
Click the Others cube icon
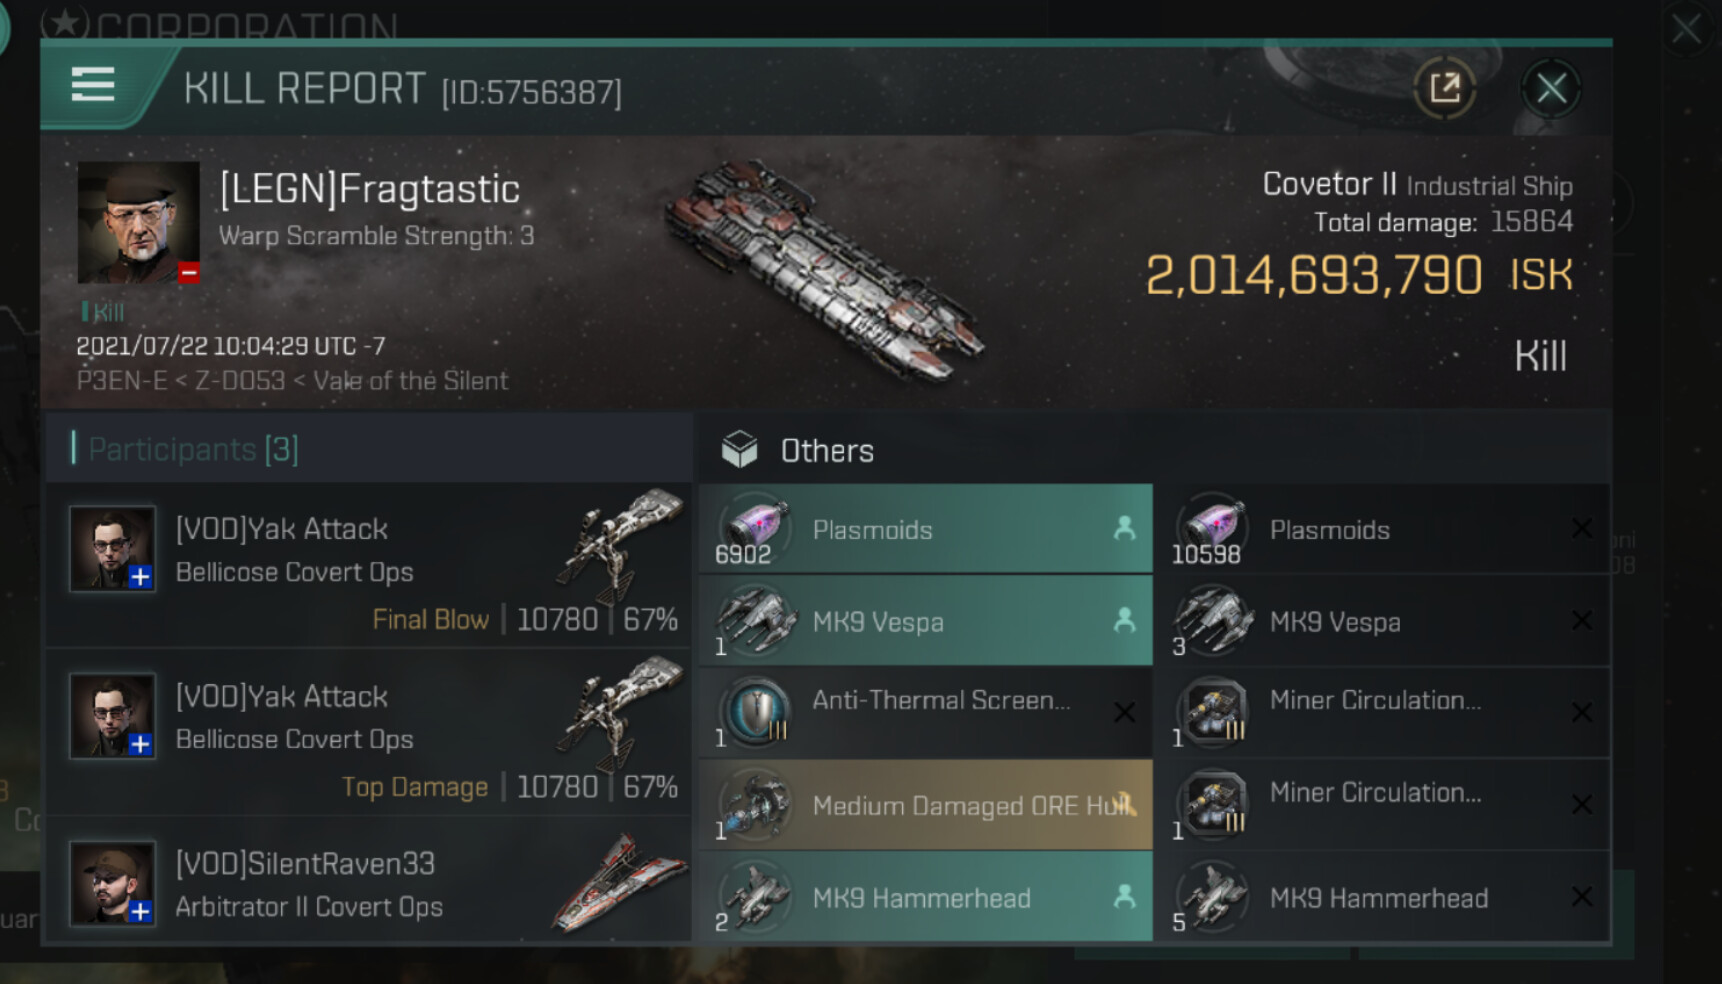tap(740, 450)
